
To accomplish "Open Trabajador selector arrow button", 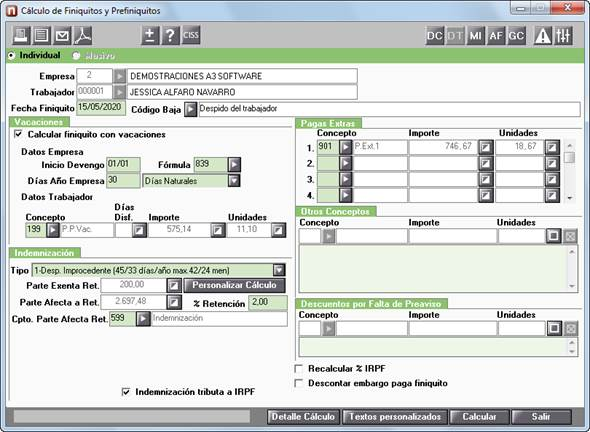I will click(119, 92).
